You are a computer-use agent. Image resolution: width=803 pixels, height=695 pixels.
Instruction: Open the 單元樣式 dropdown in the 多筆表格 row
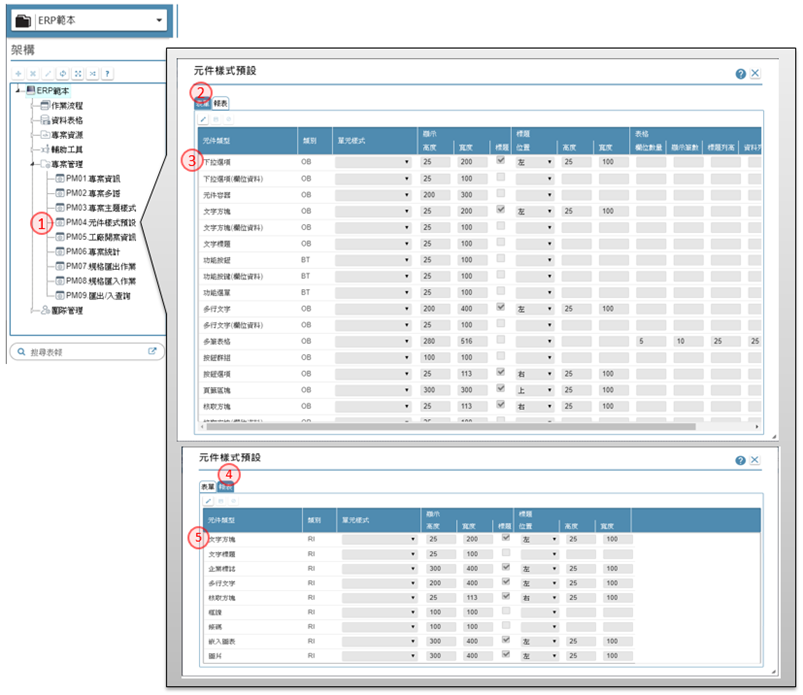click(x=373, y=342)
